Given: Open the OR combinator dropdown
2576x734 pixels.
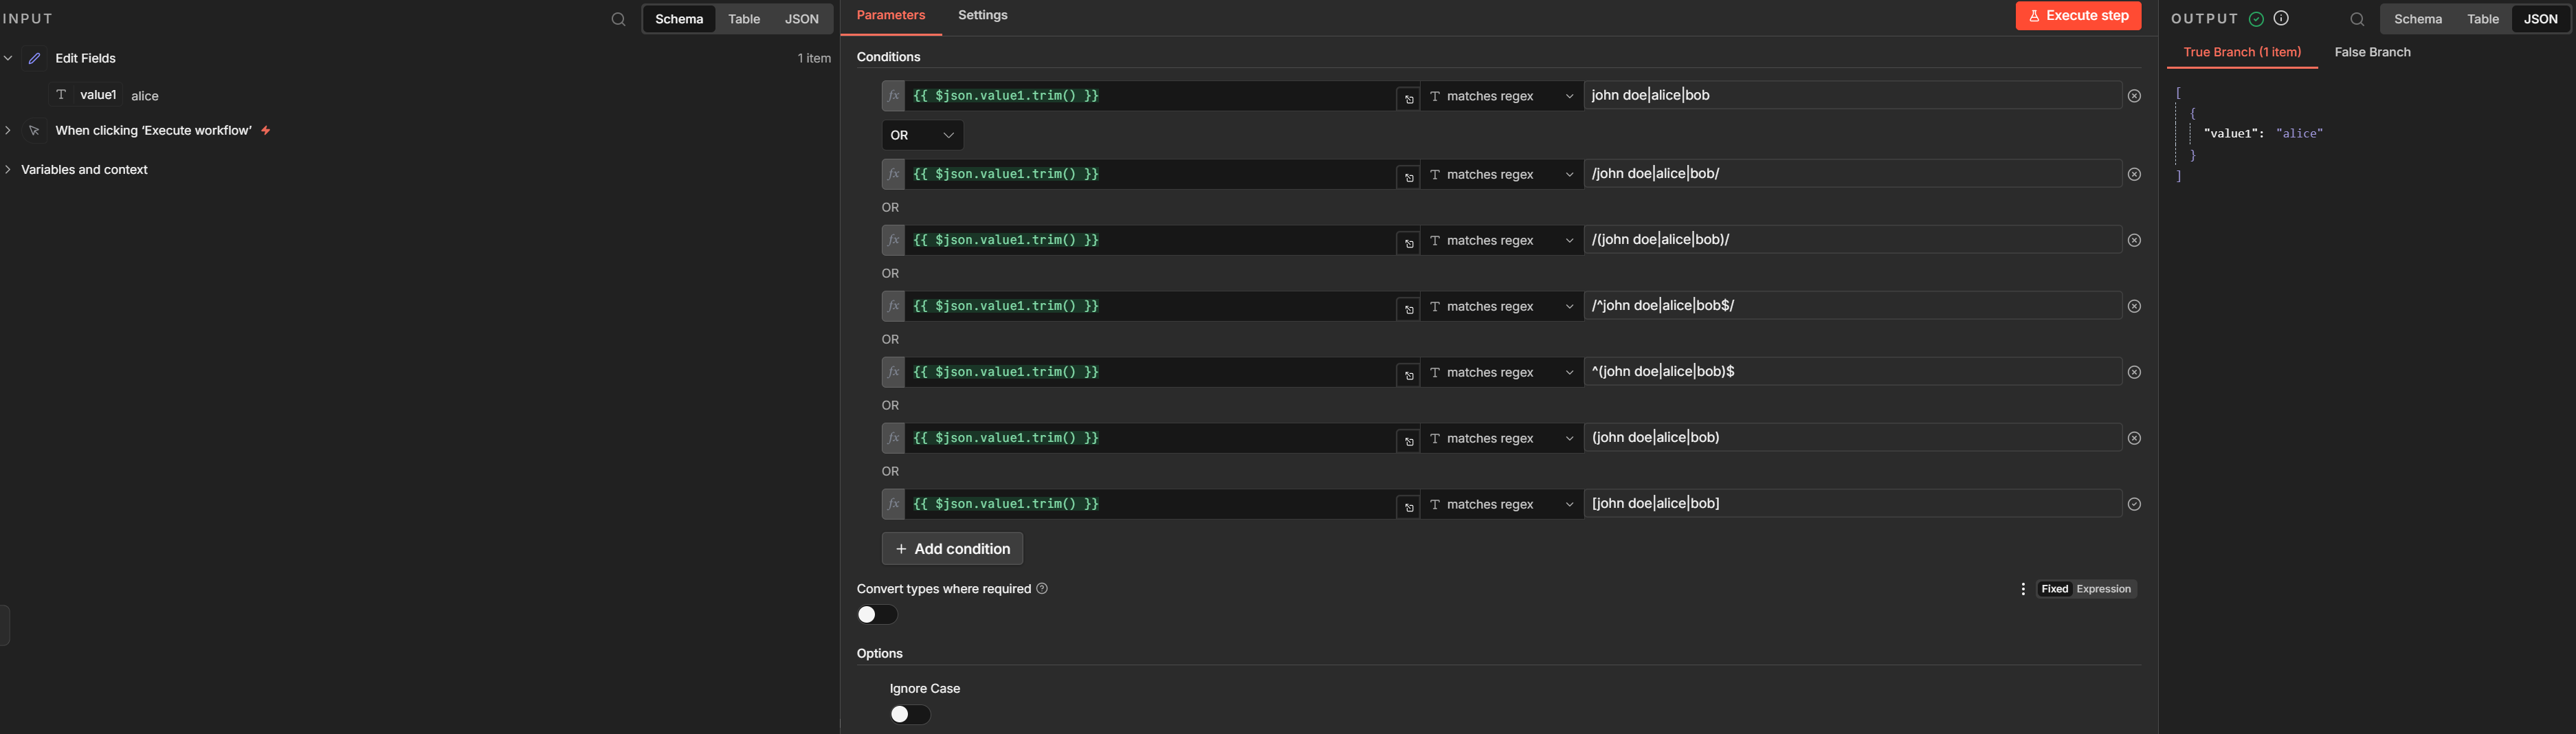Looking at the screenshot, I should click(922, 135).
